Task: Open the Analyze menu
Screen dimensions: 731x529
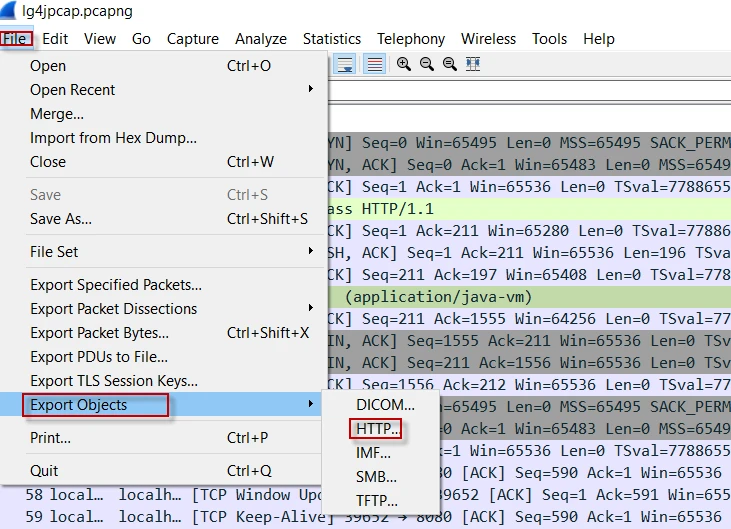Action: click(260, 39)
